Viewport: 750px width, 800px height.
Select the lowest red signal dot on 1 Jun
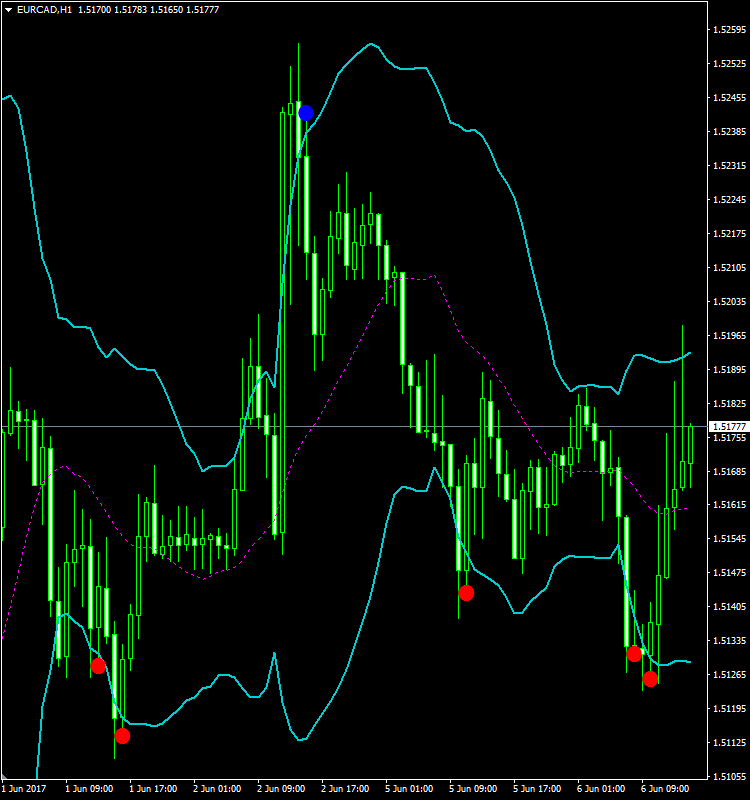pos(122,736)
